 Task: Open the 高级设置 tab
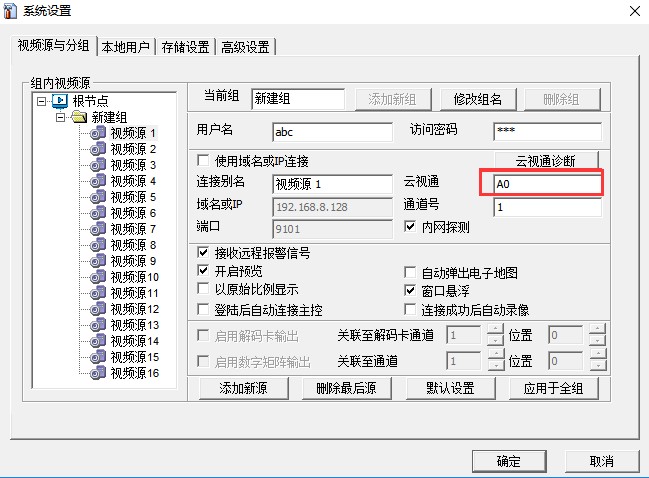[x=245, y=47]
